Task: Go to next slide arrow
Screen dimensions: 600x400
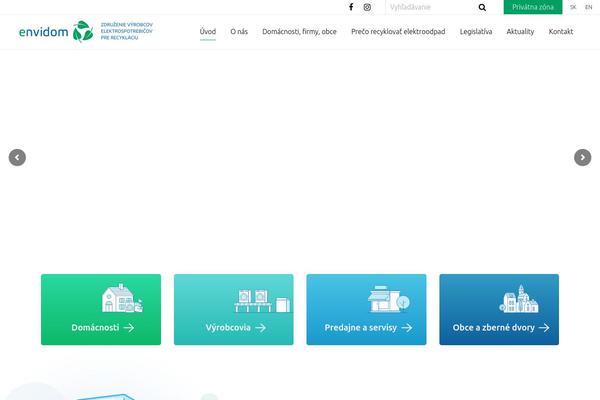Action: 582,157
